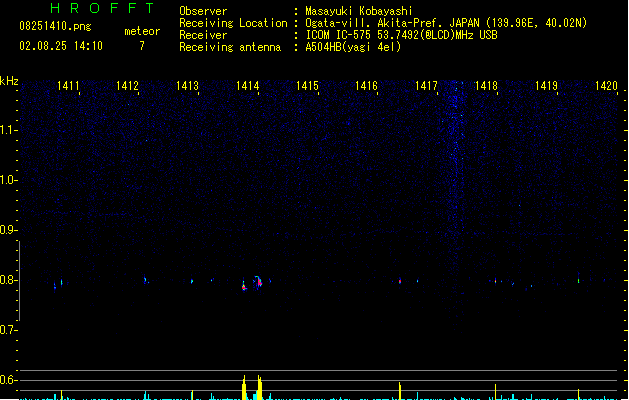Click the HROFFT title text

coord(102,8)
